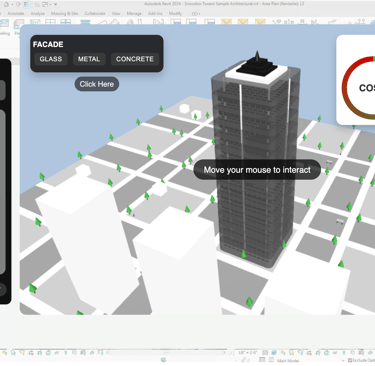Click the 'Move your mouse to interact' tooltip

tap(257, 170)
